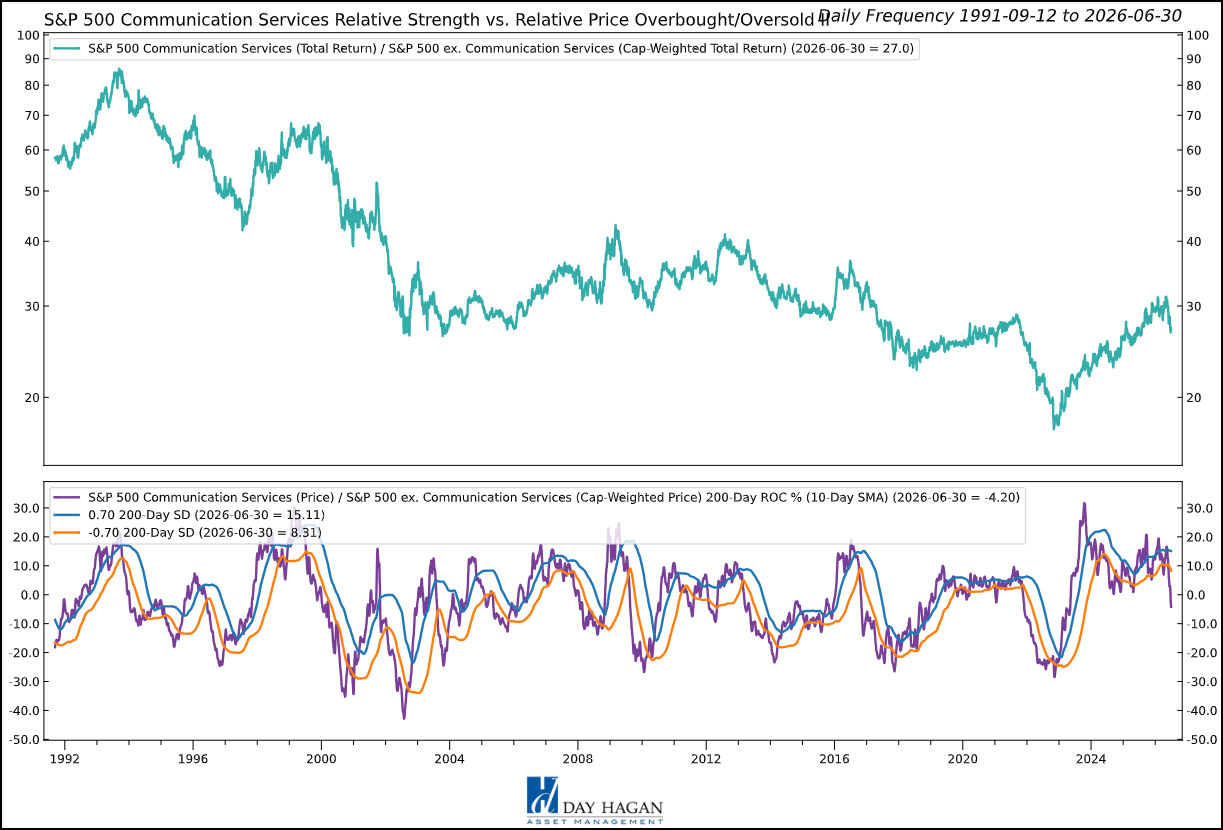The width and height of the screenshot is (1223, 830).
Task: Select the '-0.70 200-Day SD' legend entry
Action: pos(189,532)
